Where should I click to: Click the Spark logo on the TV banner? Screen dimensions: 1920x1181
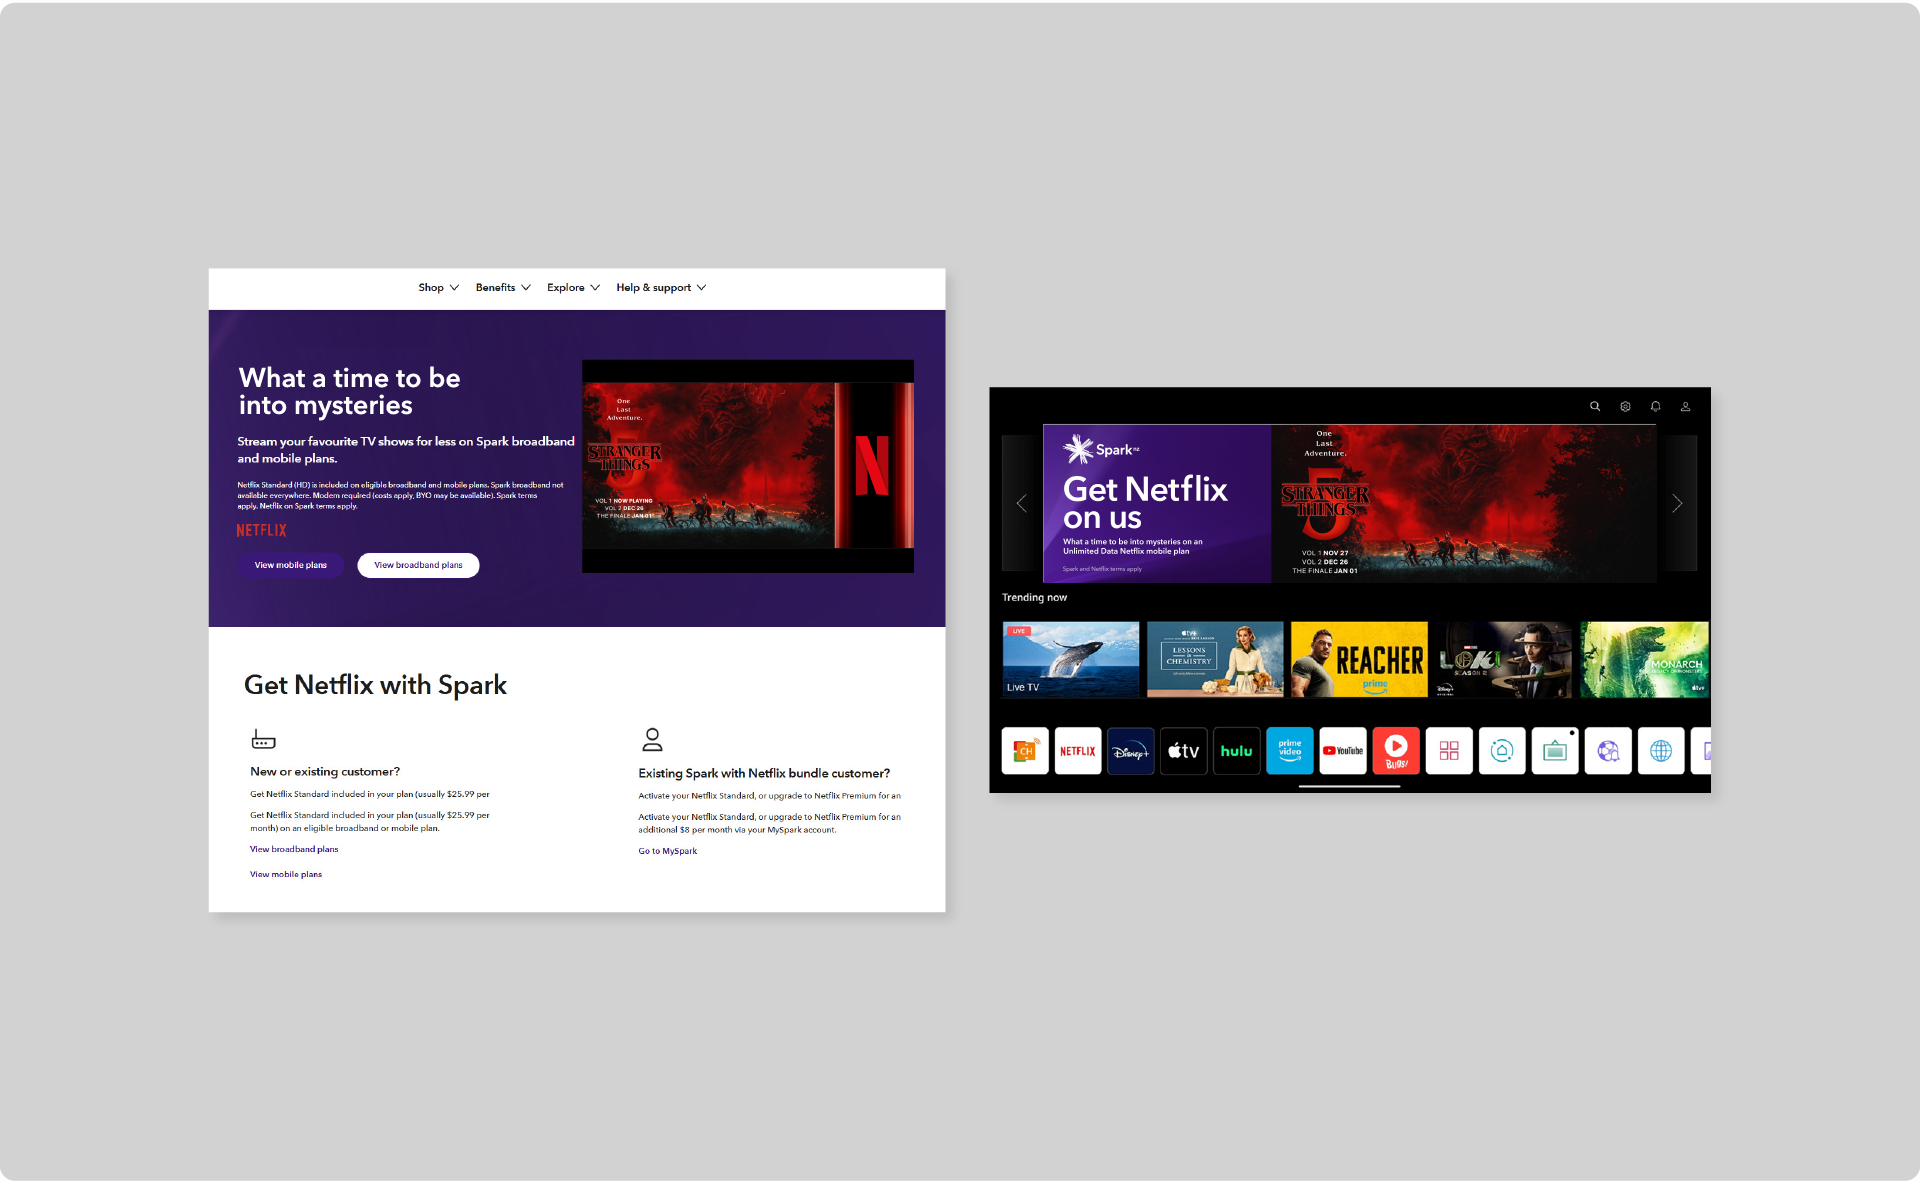tap(1100, 449)
